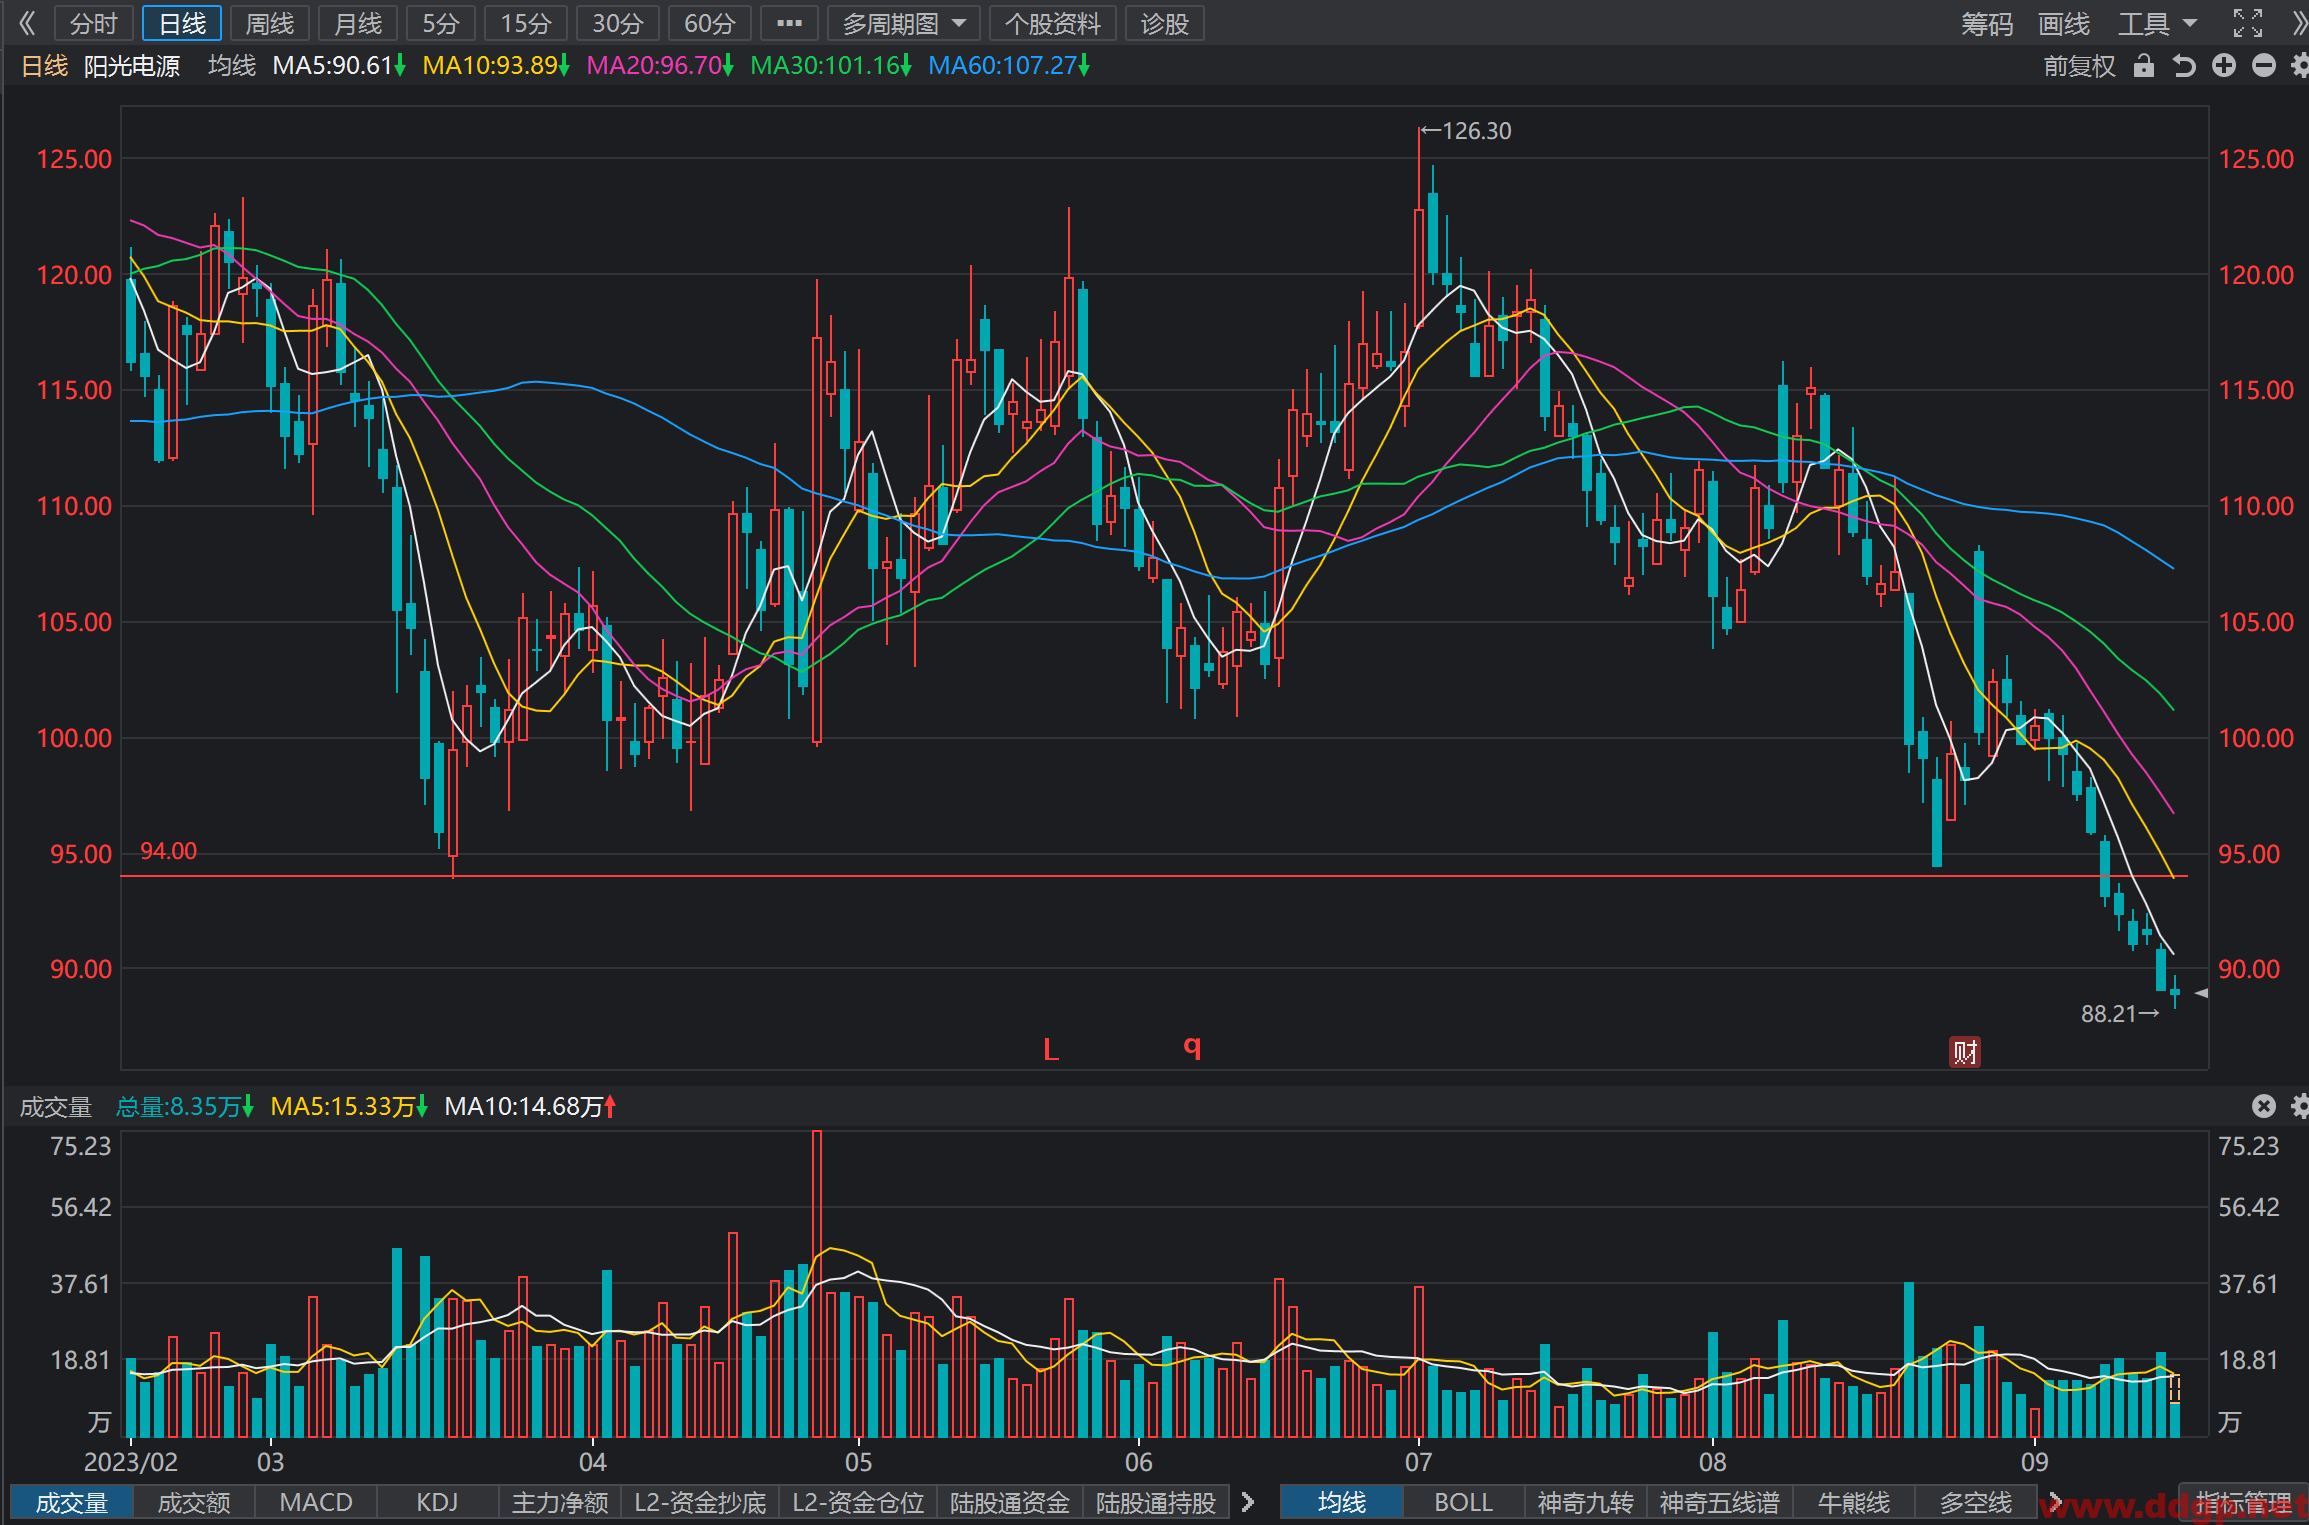
Task: Select the 15分 period
Action: [526, 23]
